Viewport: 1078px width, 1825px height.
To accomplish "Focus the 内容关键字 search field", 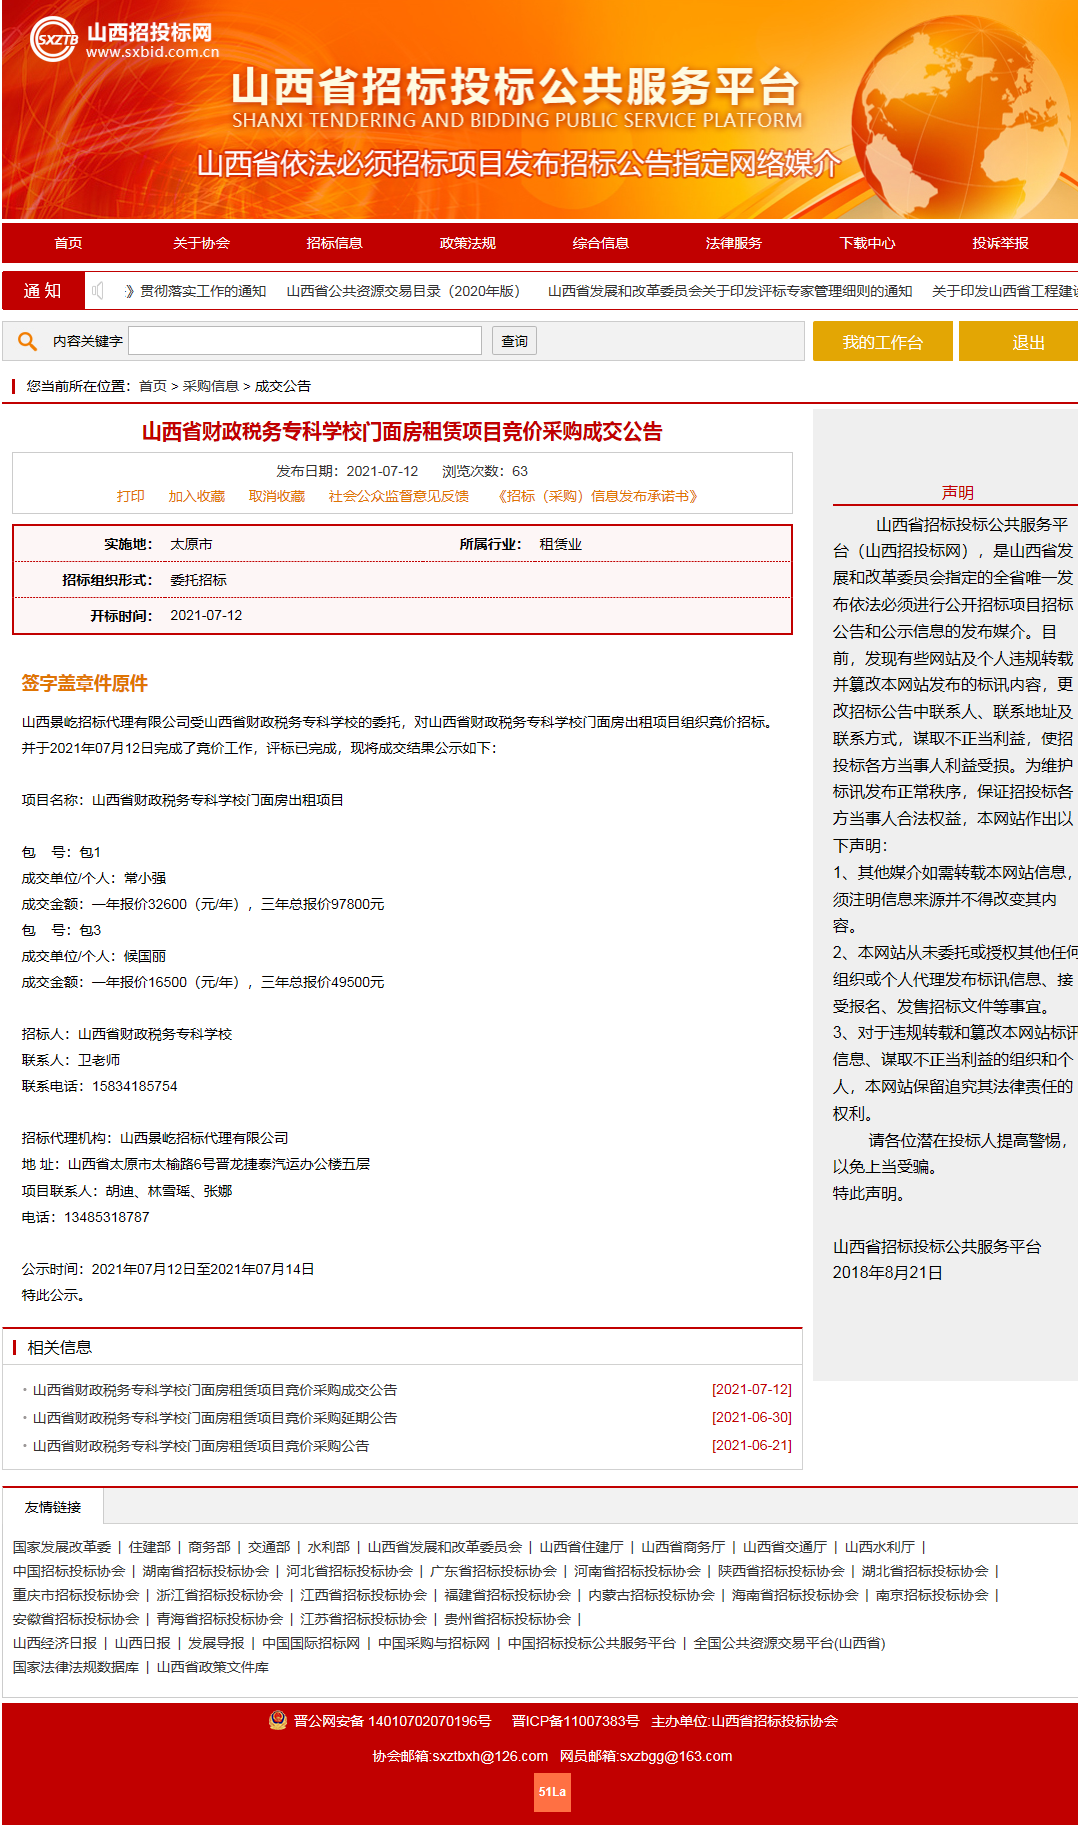I will click(305, 341).
